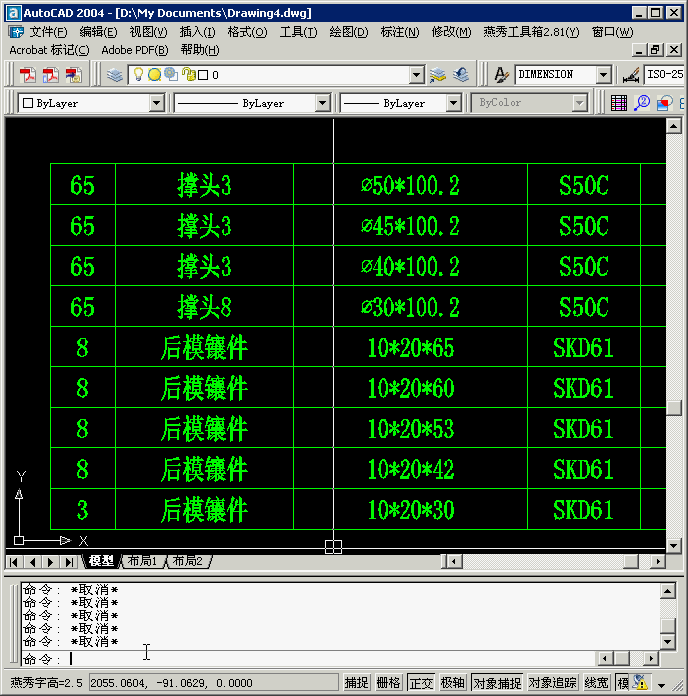Click the ByLayer color swatch square
Image resolution: width=688 pixels, height=696 pixels.
pos(28,103)
